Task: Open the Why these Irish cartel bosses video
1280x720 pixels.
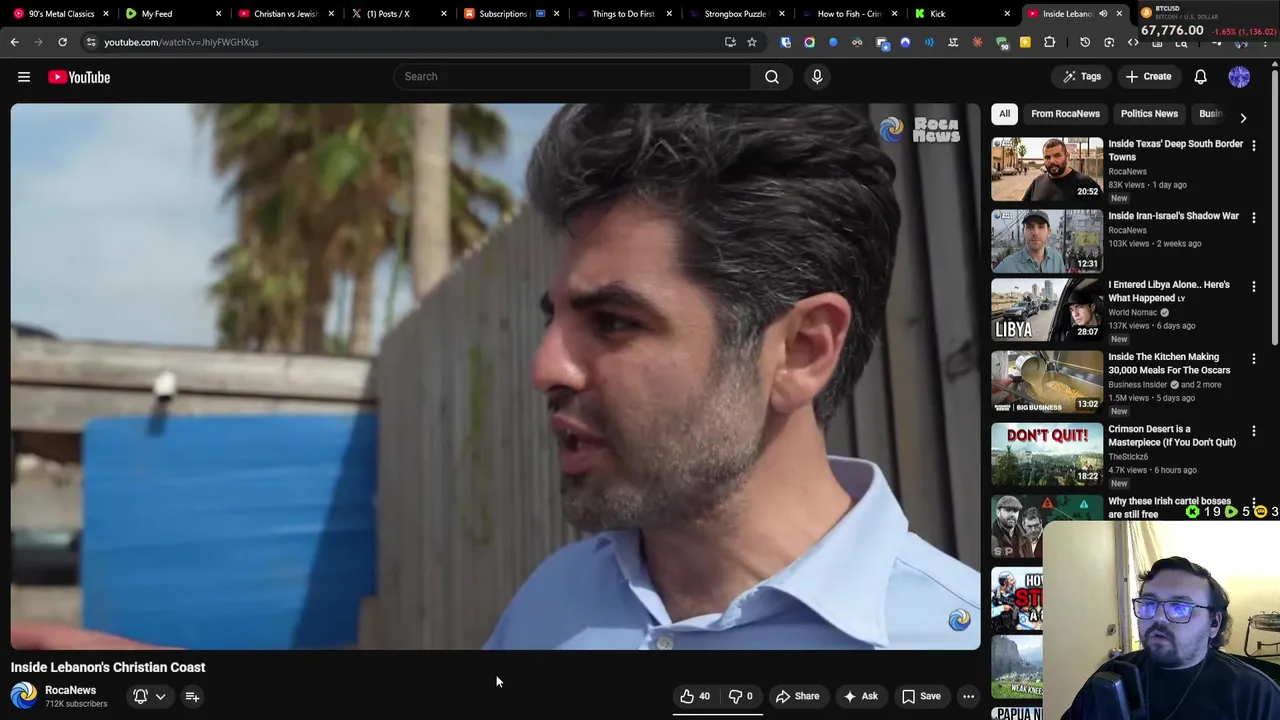Action: pyautogui.click(x=1169, y=507)
